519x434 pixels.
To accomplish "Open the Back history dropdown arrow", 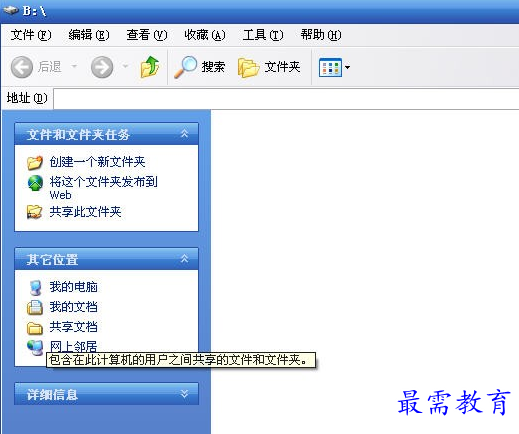I will (74, 66).
